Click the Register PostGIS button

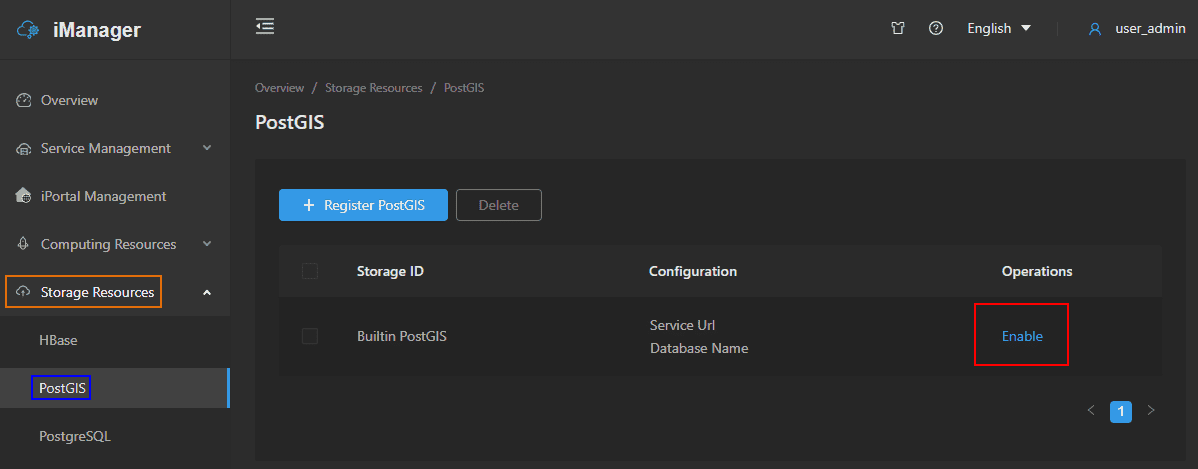[x=363, y=205]
